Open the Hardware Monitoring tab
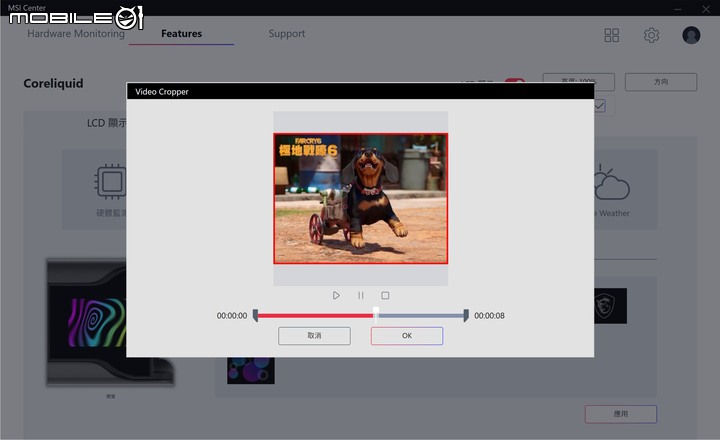The height and width of the screenshot is (440, 720). [x=76, y=34]
